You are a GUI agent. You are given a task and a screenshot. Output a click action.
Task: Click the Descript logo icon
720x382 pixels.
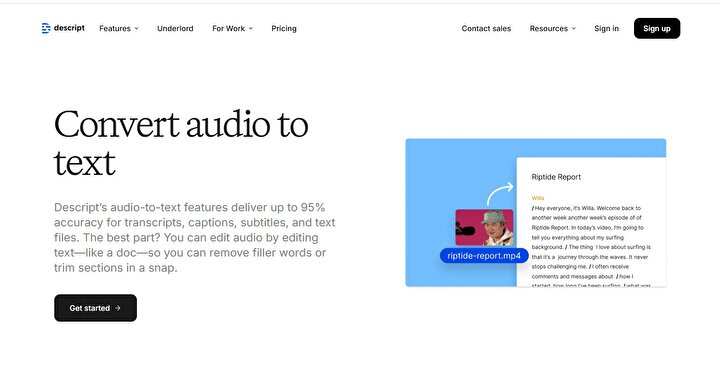coord(46,28)
